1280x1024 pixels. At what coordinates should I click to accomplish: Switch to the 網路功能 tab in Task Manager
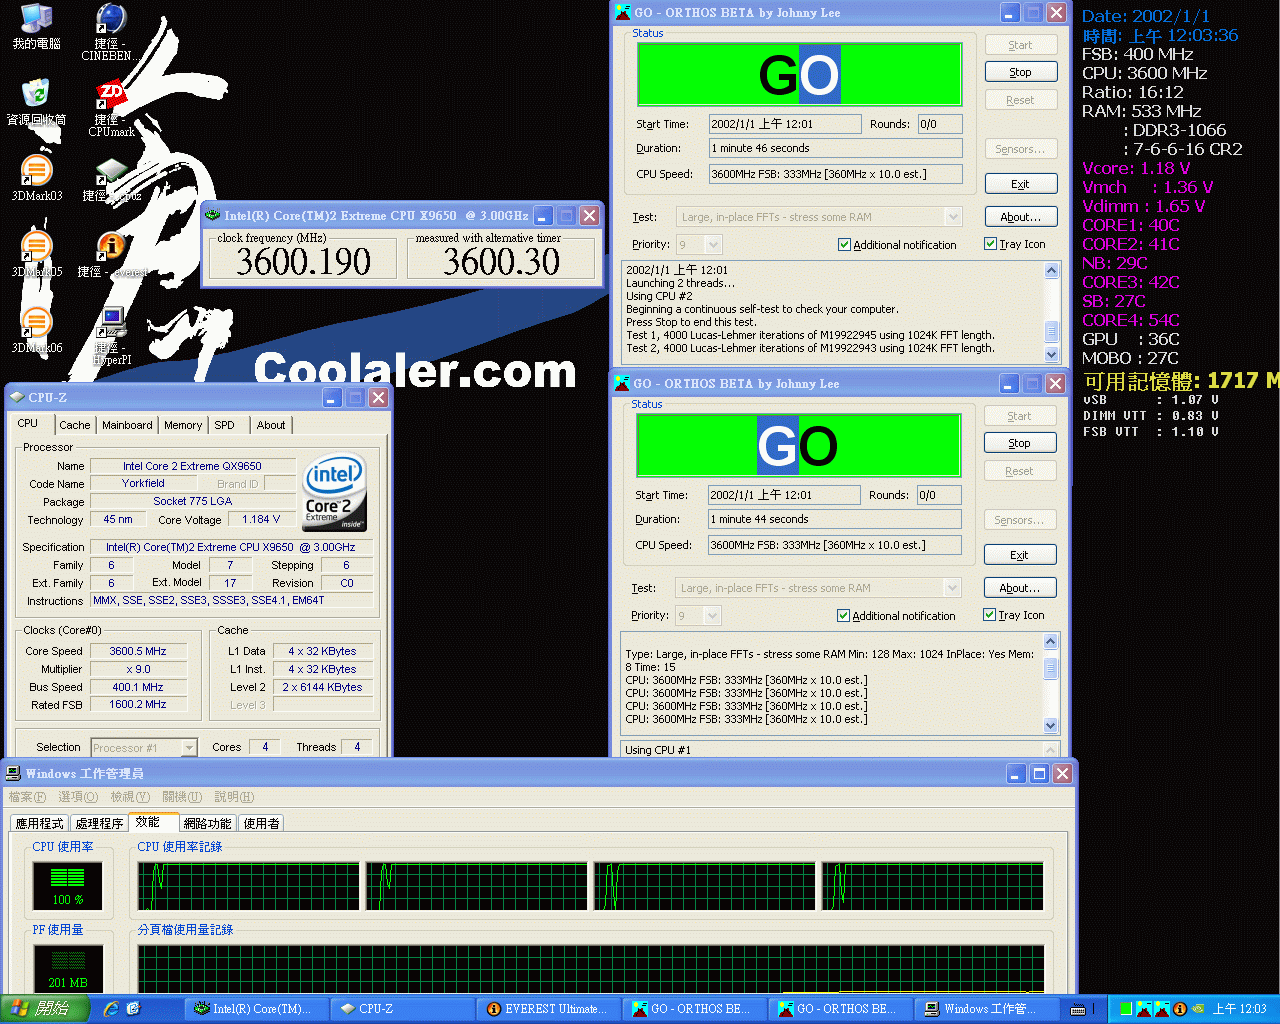click(x=207, y=823)
